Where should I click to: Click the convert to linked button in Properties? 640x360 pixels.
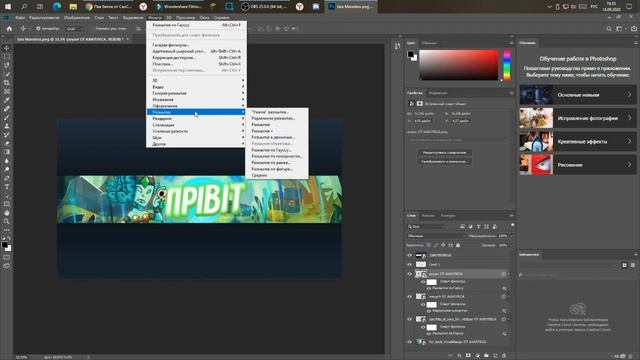(444, 162)
